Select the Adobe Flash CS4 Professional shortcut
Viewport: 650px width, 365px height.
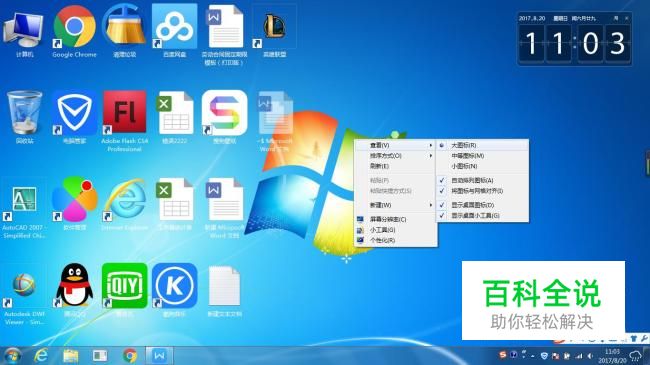(124, 121)
